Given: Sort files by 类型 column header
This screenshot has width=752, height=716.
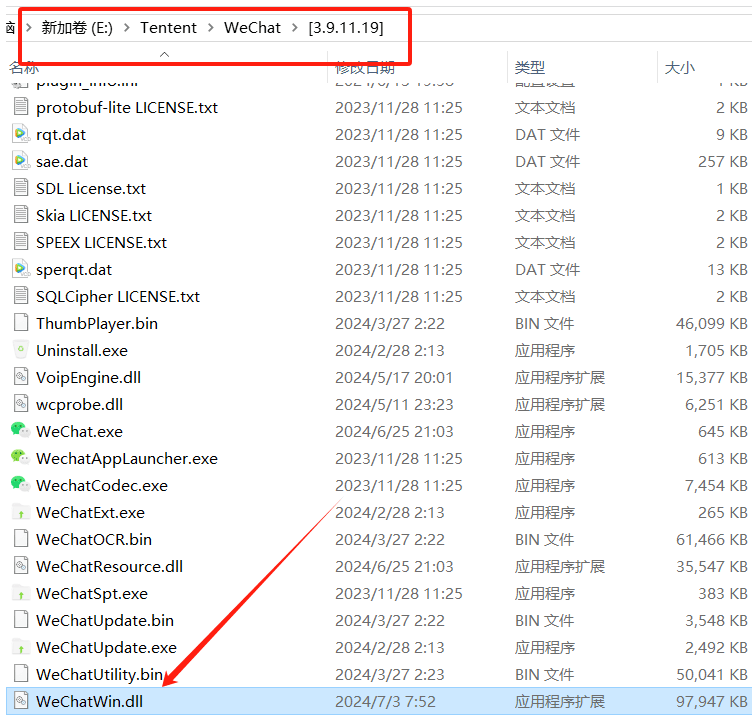Looking at the screenshot, I should pyautogui.click(x=530, y=68).
